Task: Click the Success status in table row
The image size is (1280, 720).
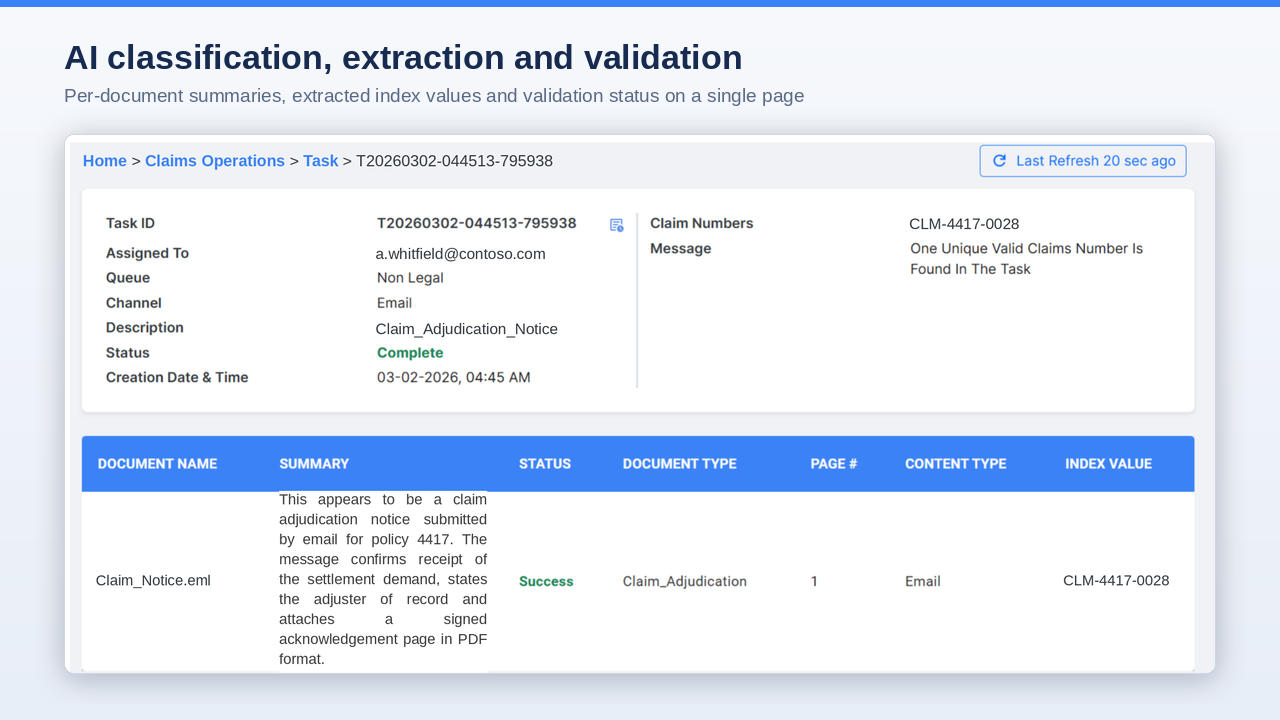Action: pos(546,581)
